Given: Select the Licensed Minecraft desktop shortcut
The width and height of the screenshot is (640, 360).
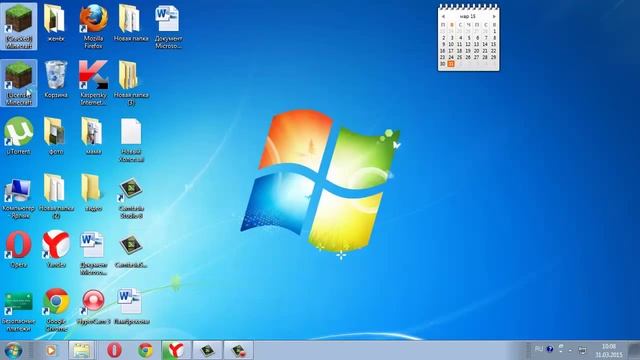Looking at the screenshot, I should pos(19,83).
